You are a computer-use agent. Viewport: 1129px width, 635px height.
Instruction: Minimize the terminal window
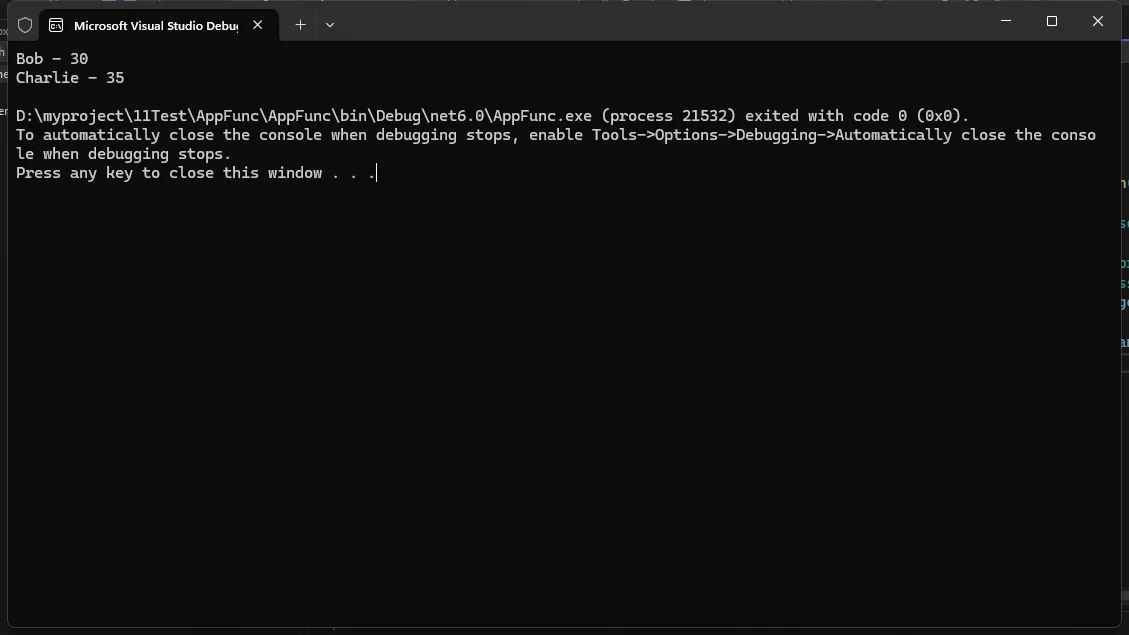pos(1005,21)
